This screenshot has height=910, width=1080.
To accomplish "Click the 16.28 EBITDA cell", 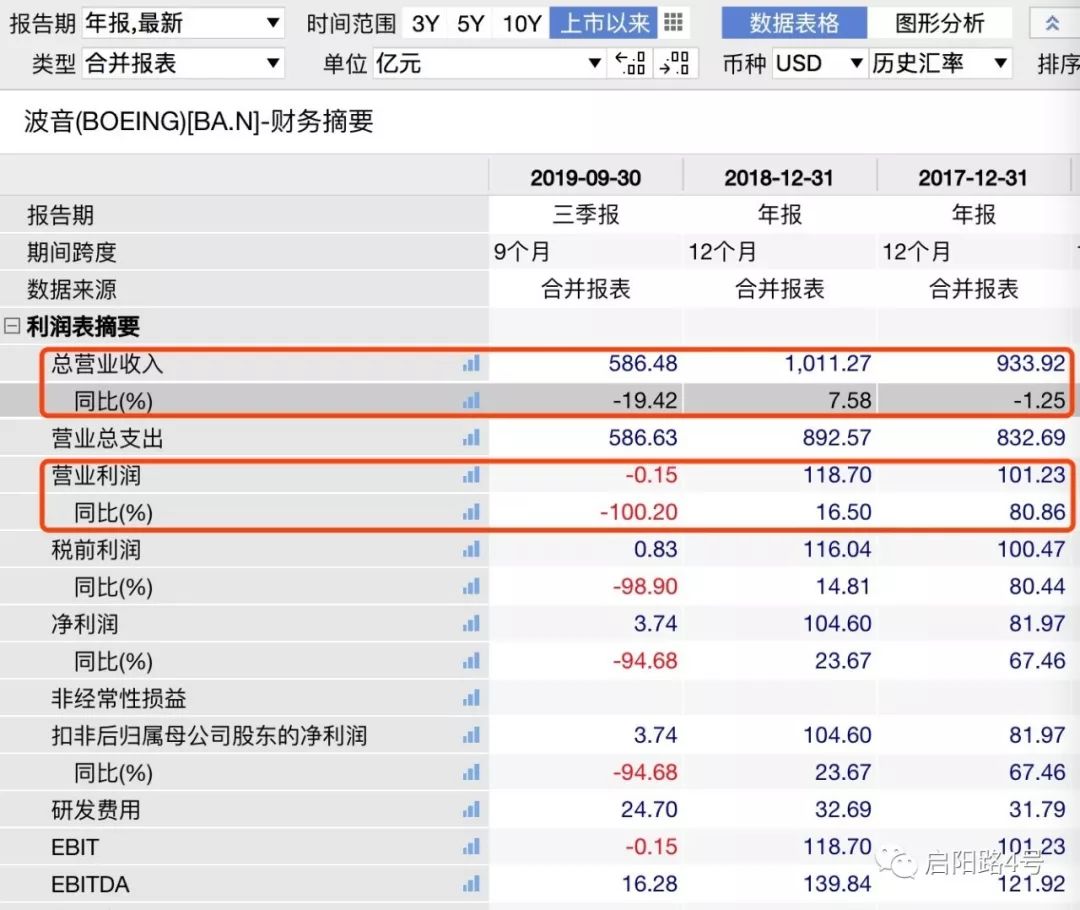I will (x=650, y=885).
